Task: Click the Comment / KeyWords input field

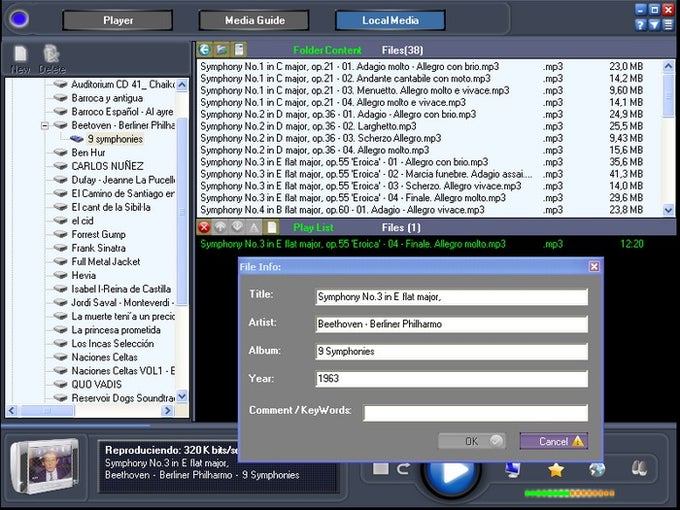Action: (x=475, y=412)
